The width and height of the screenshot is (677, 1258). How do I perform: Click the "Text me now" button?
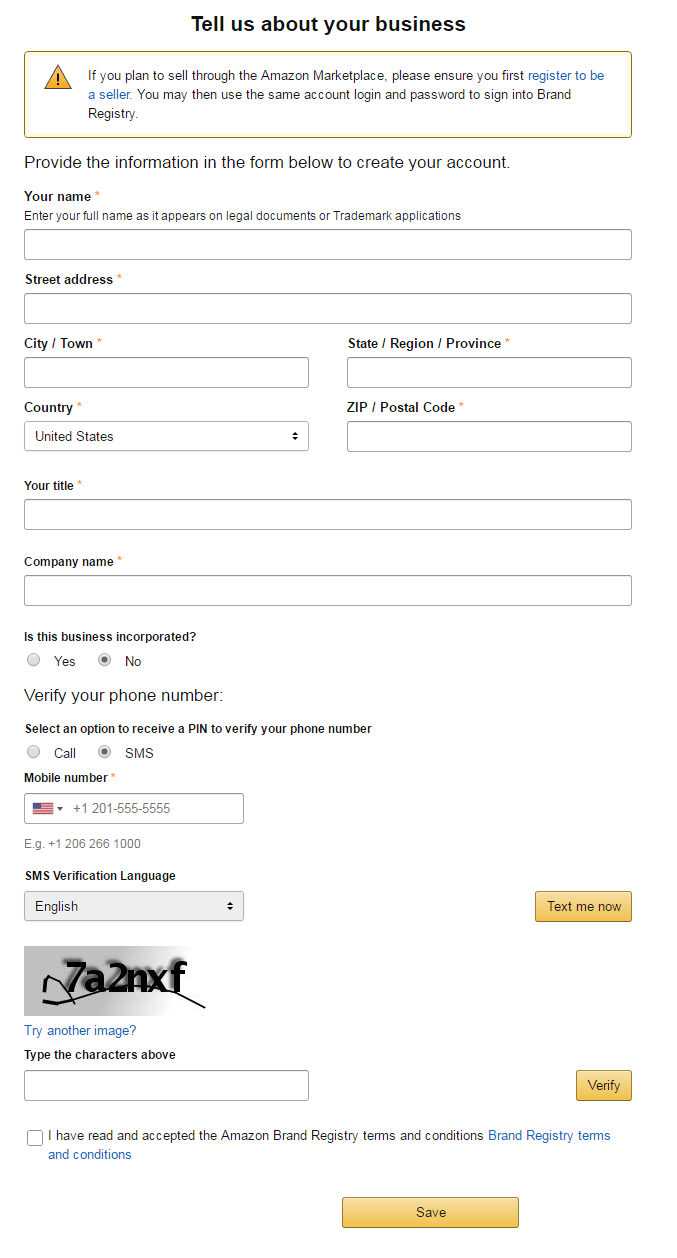(x=583, y=906)
